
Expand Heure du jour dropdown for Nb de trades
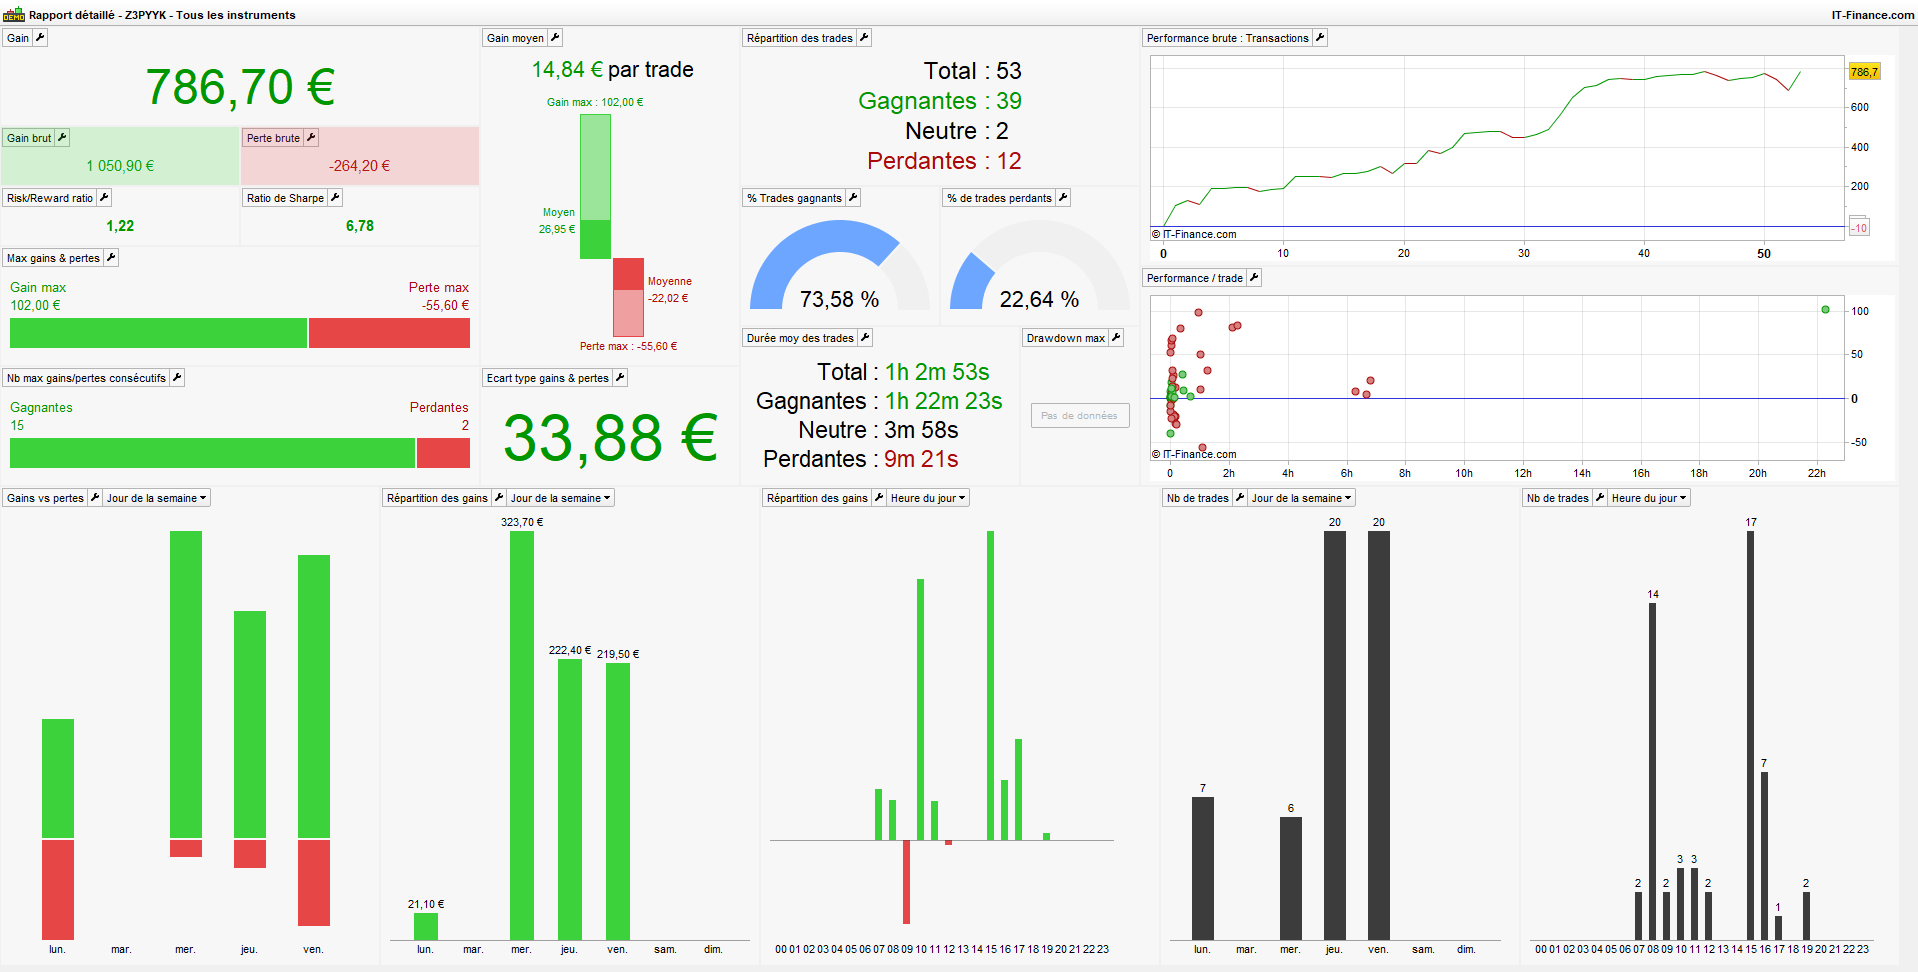[x=1649, y=498]
